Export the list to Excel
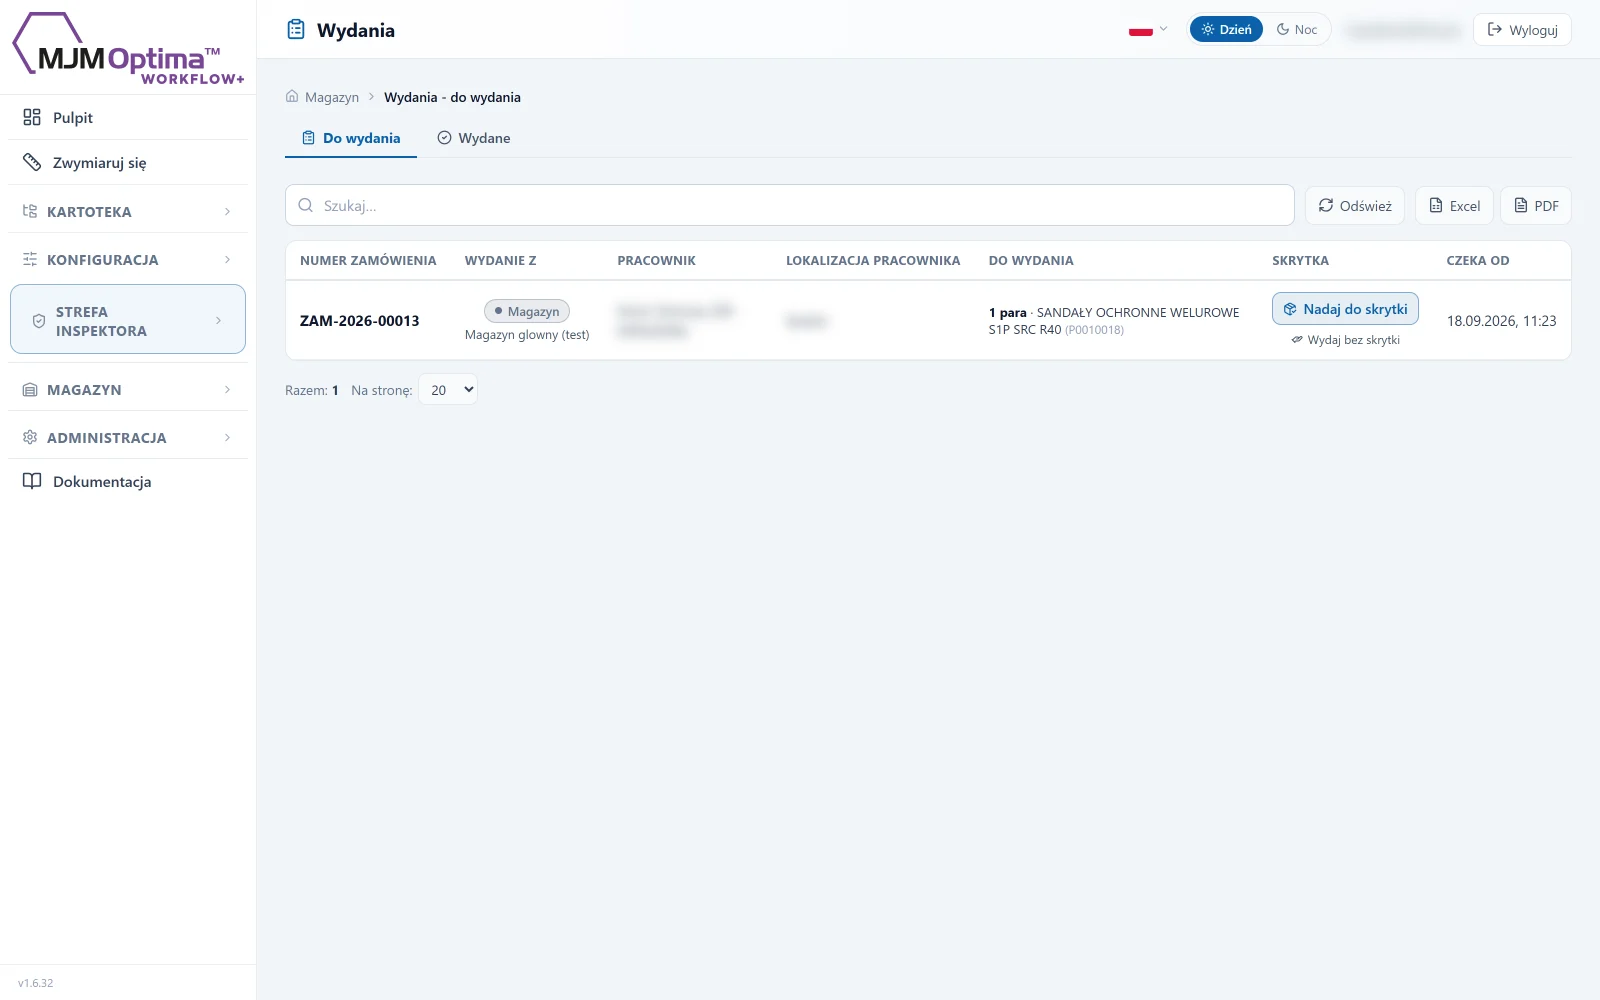 1454,206
